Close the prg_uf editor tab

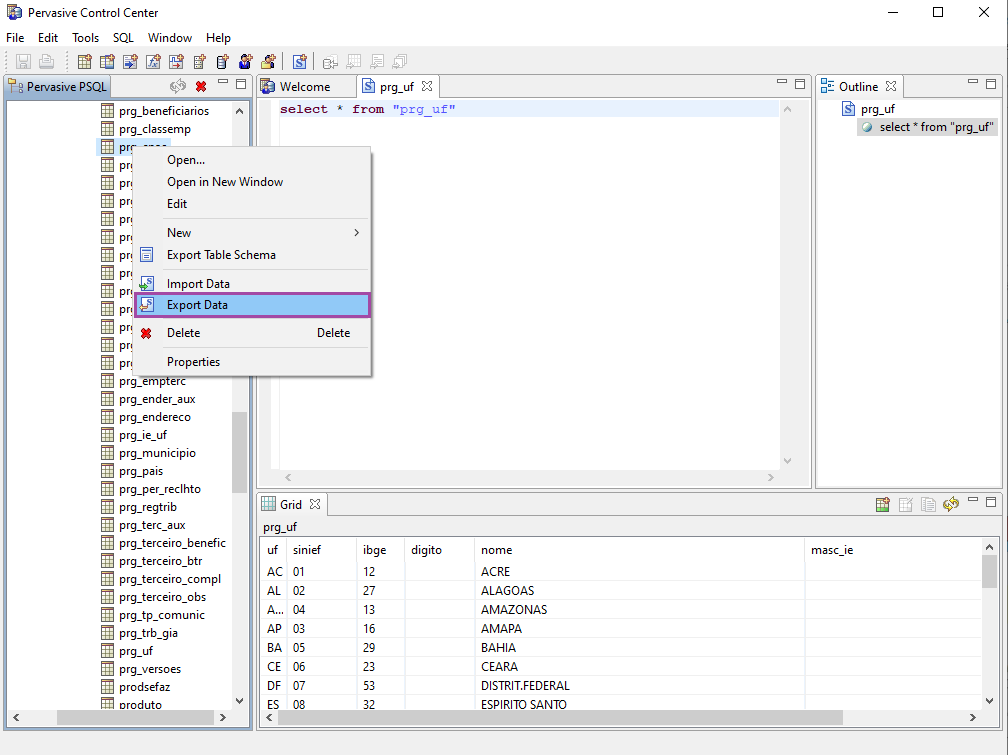click(427, 87)
